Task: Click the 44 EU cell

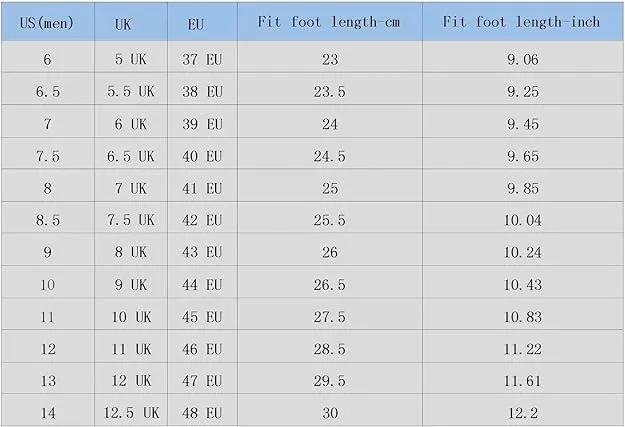Action: pos(202,285)
